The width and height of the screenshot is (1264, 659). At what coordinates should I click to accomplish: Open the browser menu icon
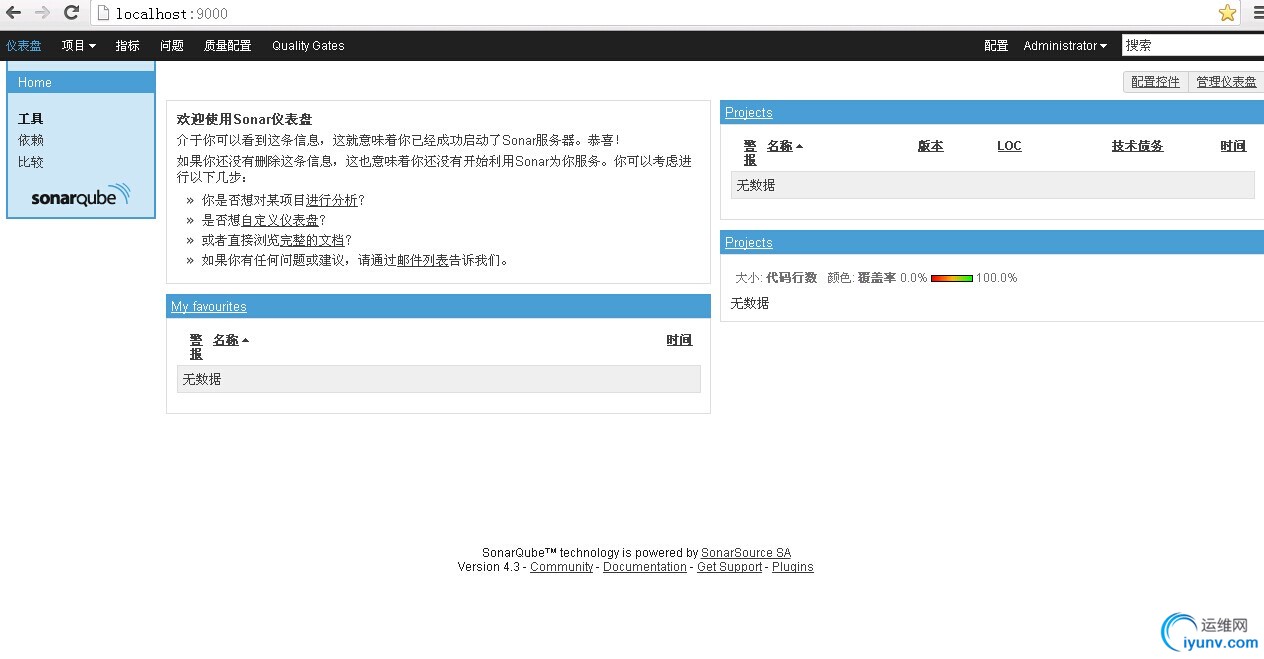pos(1258,13)
